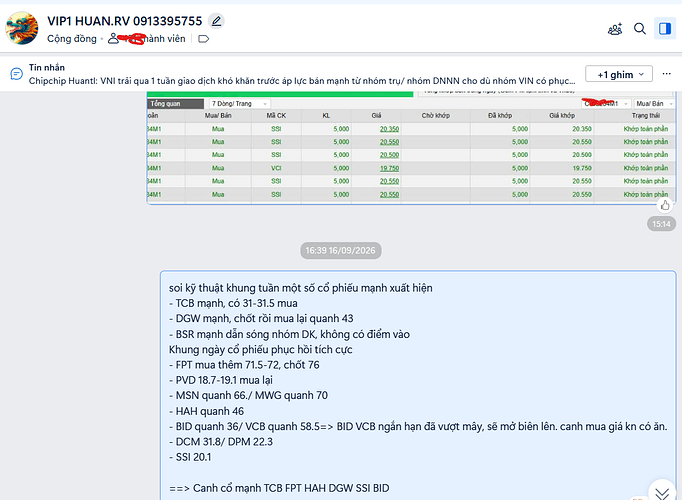Open the pinned message chat icon
This screenshot has height=500, width=682.
tap(17, 74)
